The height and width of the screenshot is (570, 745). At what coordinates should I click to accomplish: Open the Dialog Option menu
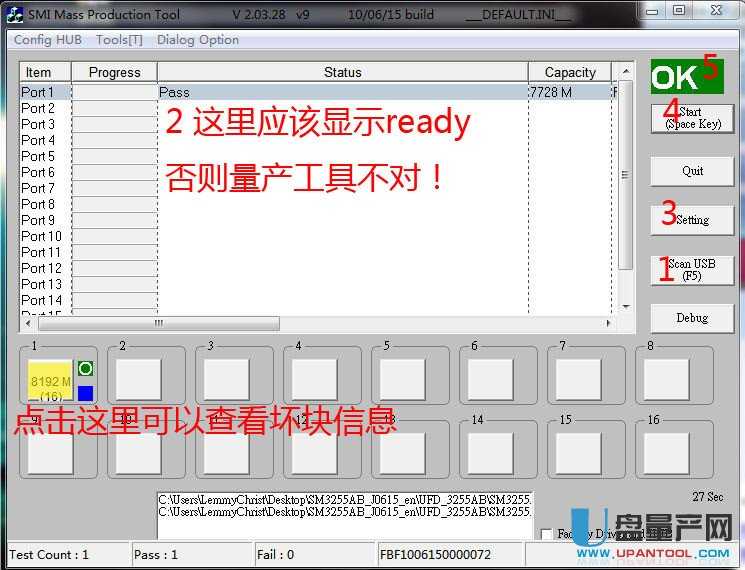tap(198, 40)
